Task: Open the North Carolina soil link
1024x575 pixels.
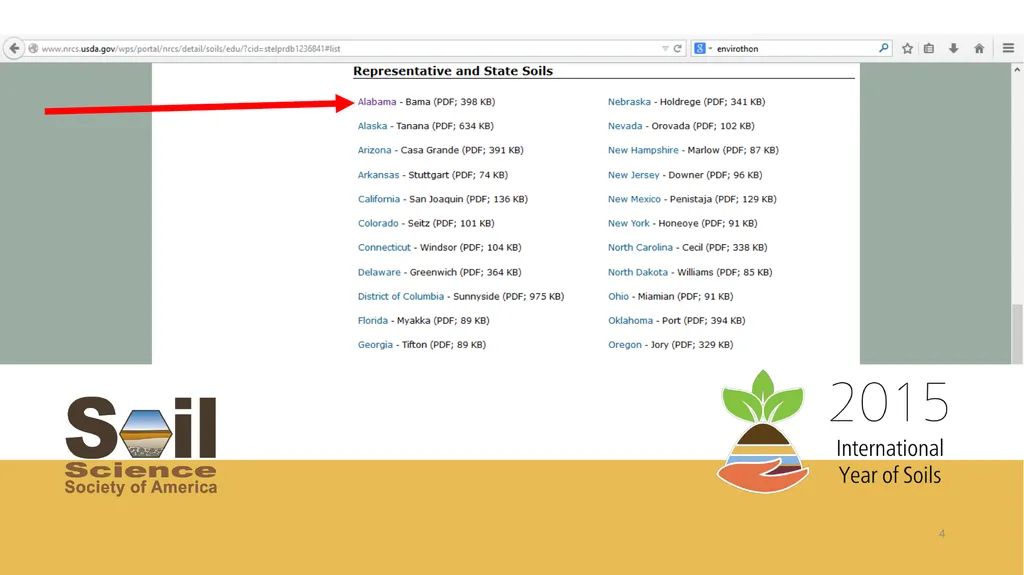Action: coord(640,248)
